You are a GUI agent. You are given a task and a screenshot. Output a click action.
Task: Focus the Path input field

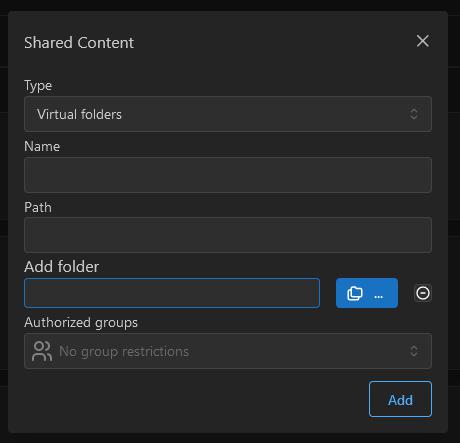click(228, 235)
